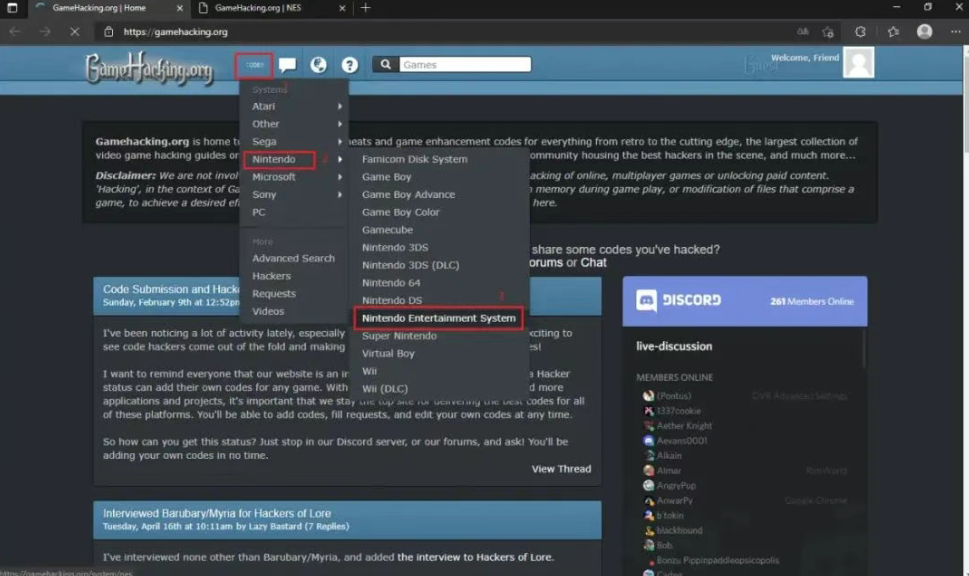Close the GameHacking.org Home tab
This screenshot has width=969, height=576.
tap(180, 8)
